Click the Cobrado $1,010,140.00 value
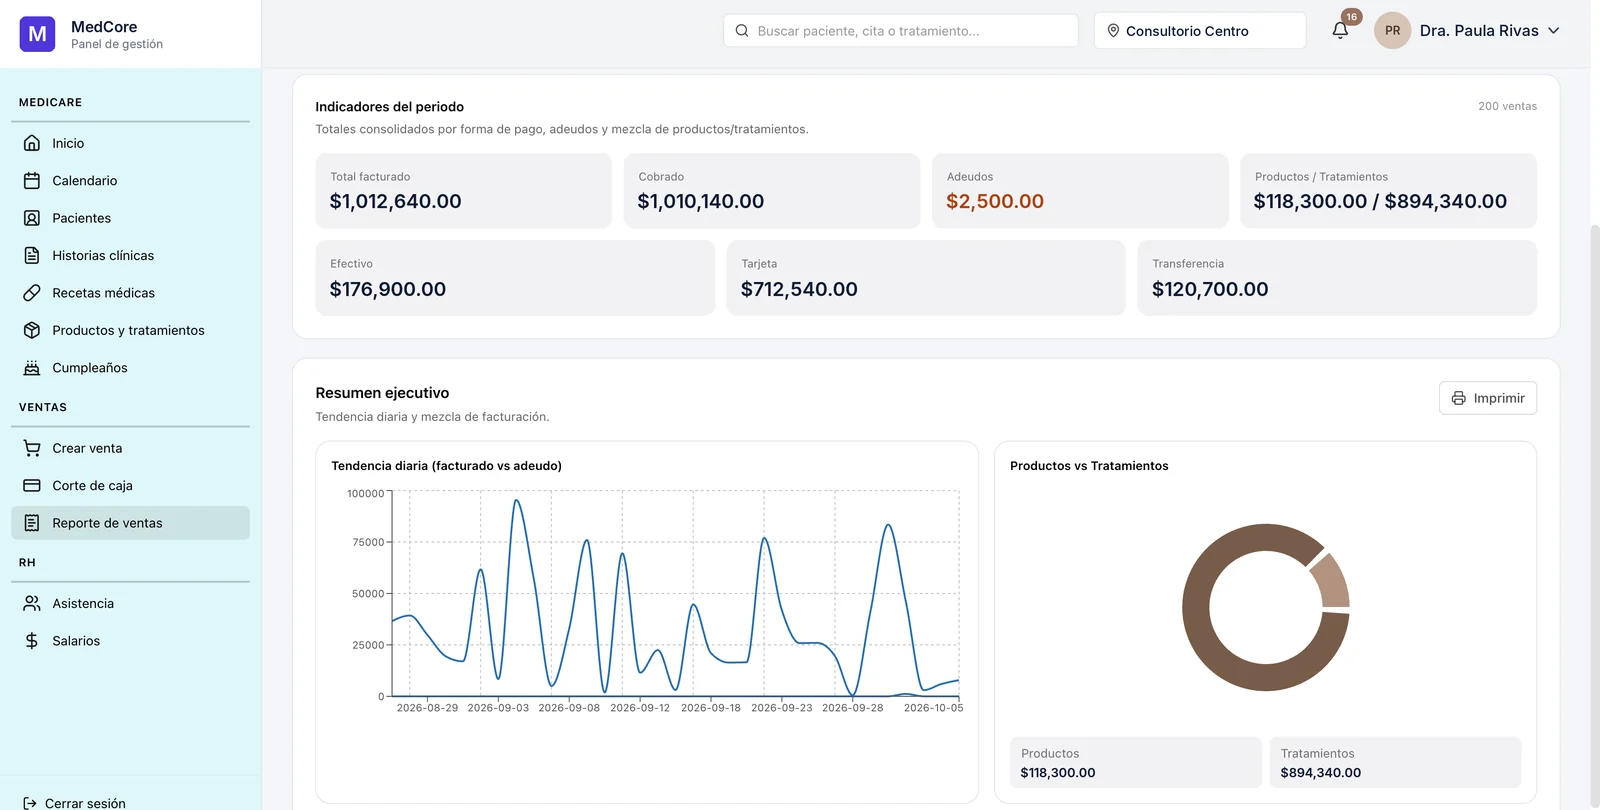 (701, 201)
